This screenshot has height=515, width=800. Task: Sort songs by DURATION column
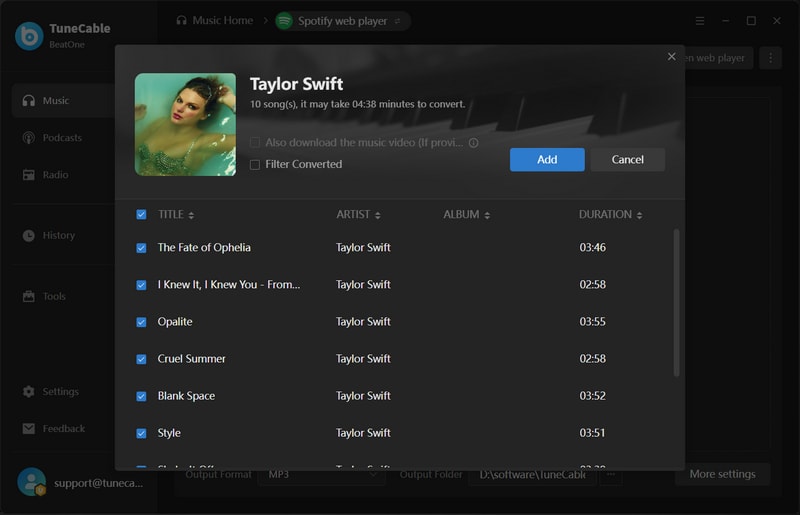(x=610, y=214)
